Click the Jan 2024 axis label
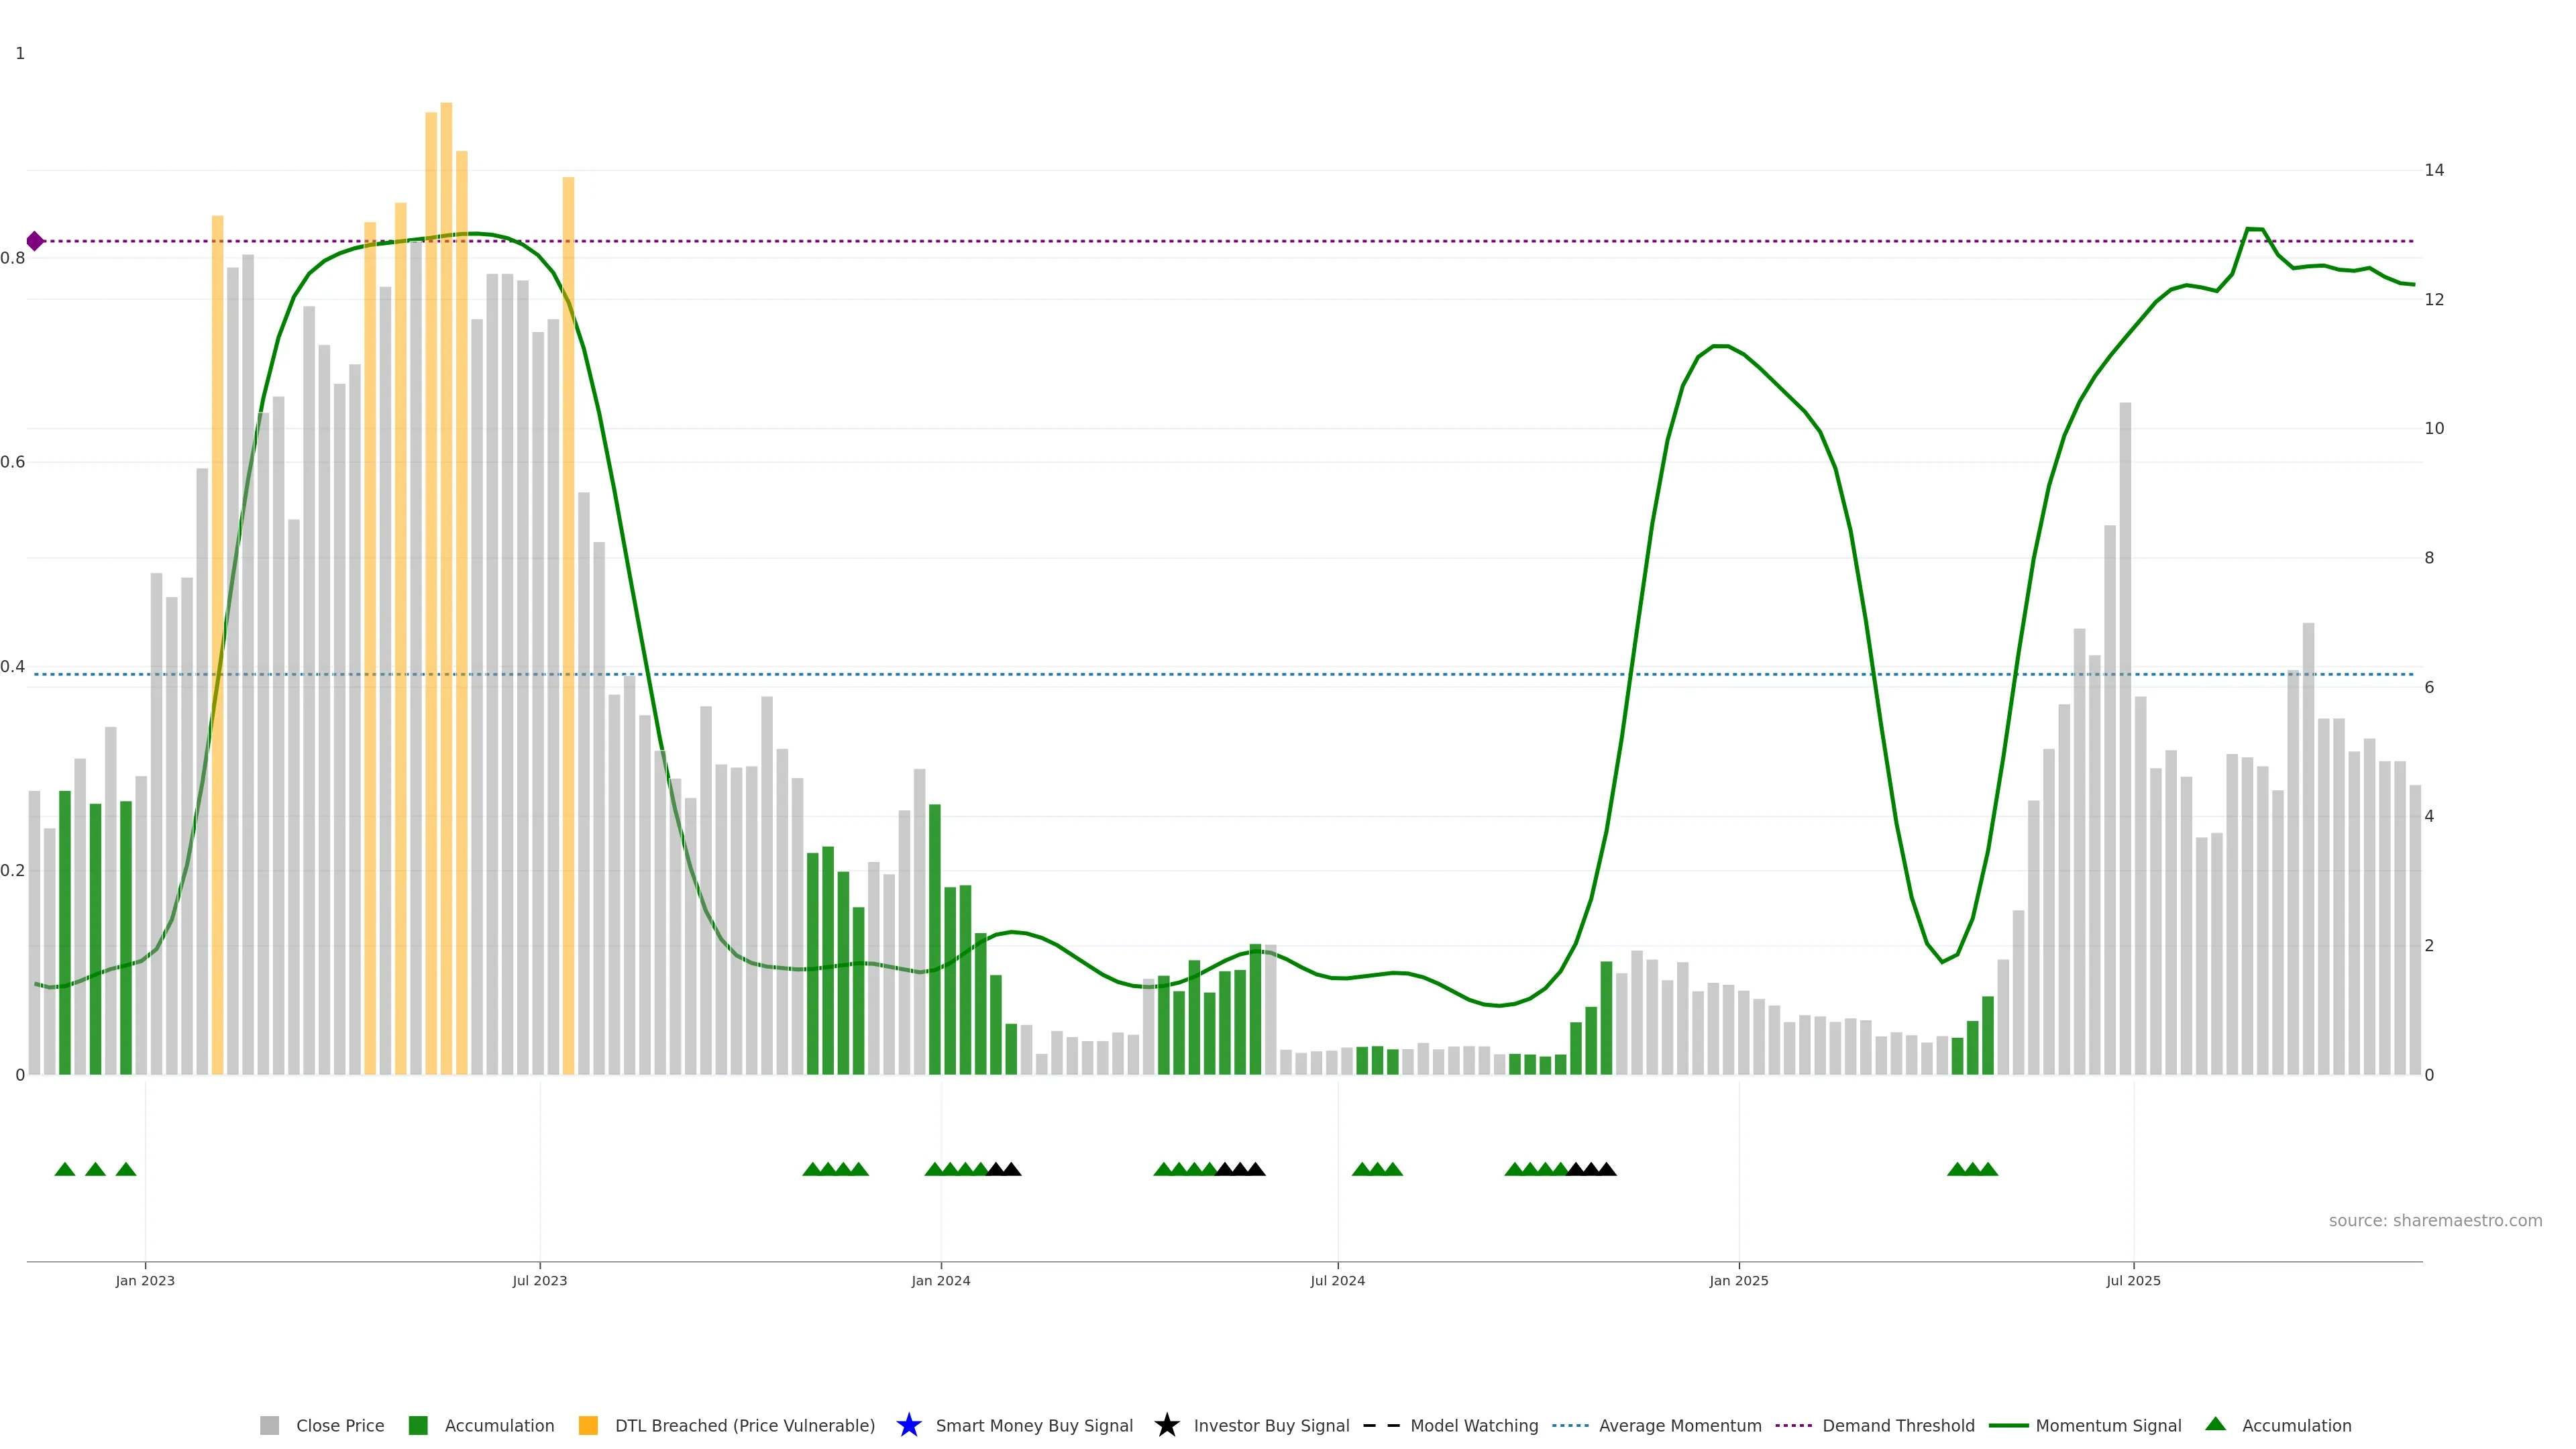Screen dimensions: 2576x1449 (940, 1281)
